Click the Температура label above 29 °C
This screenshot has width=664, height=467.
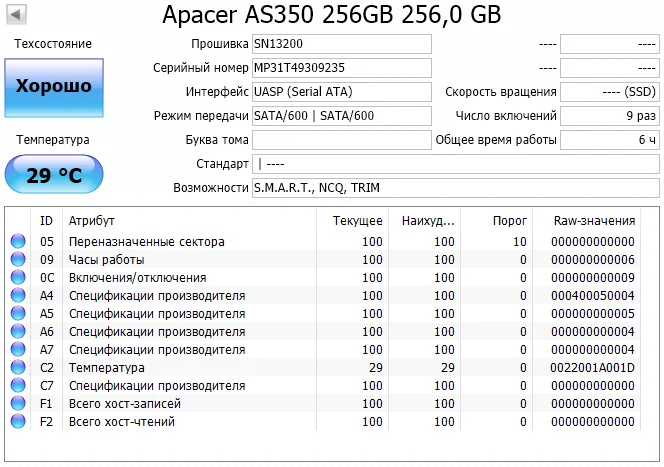coord(53,140)
